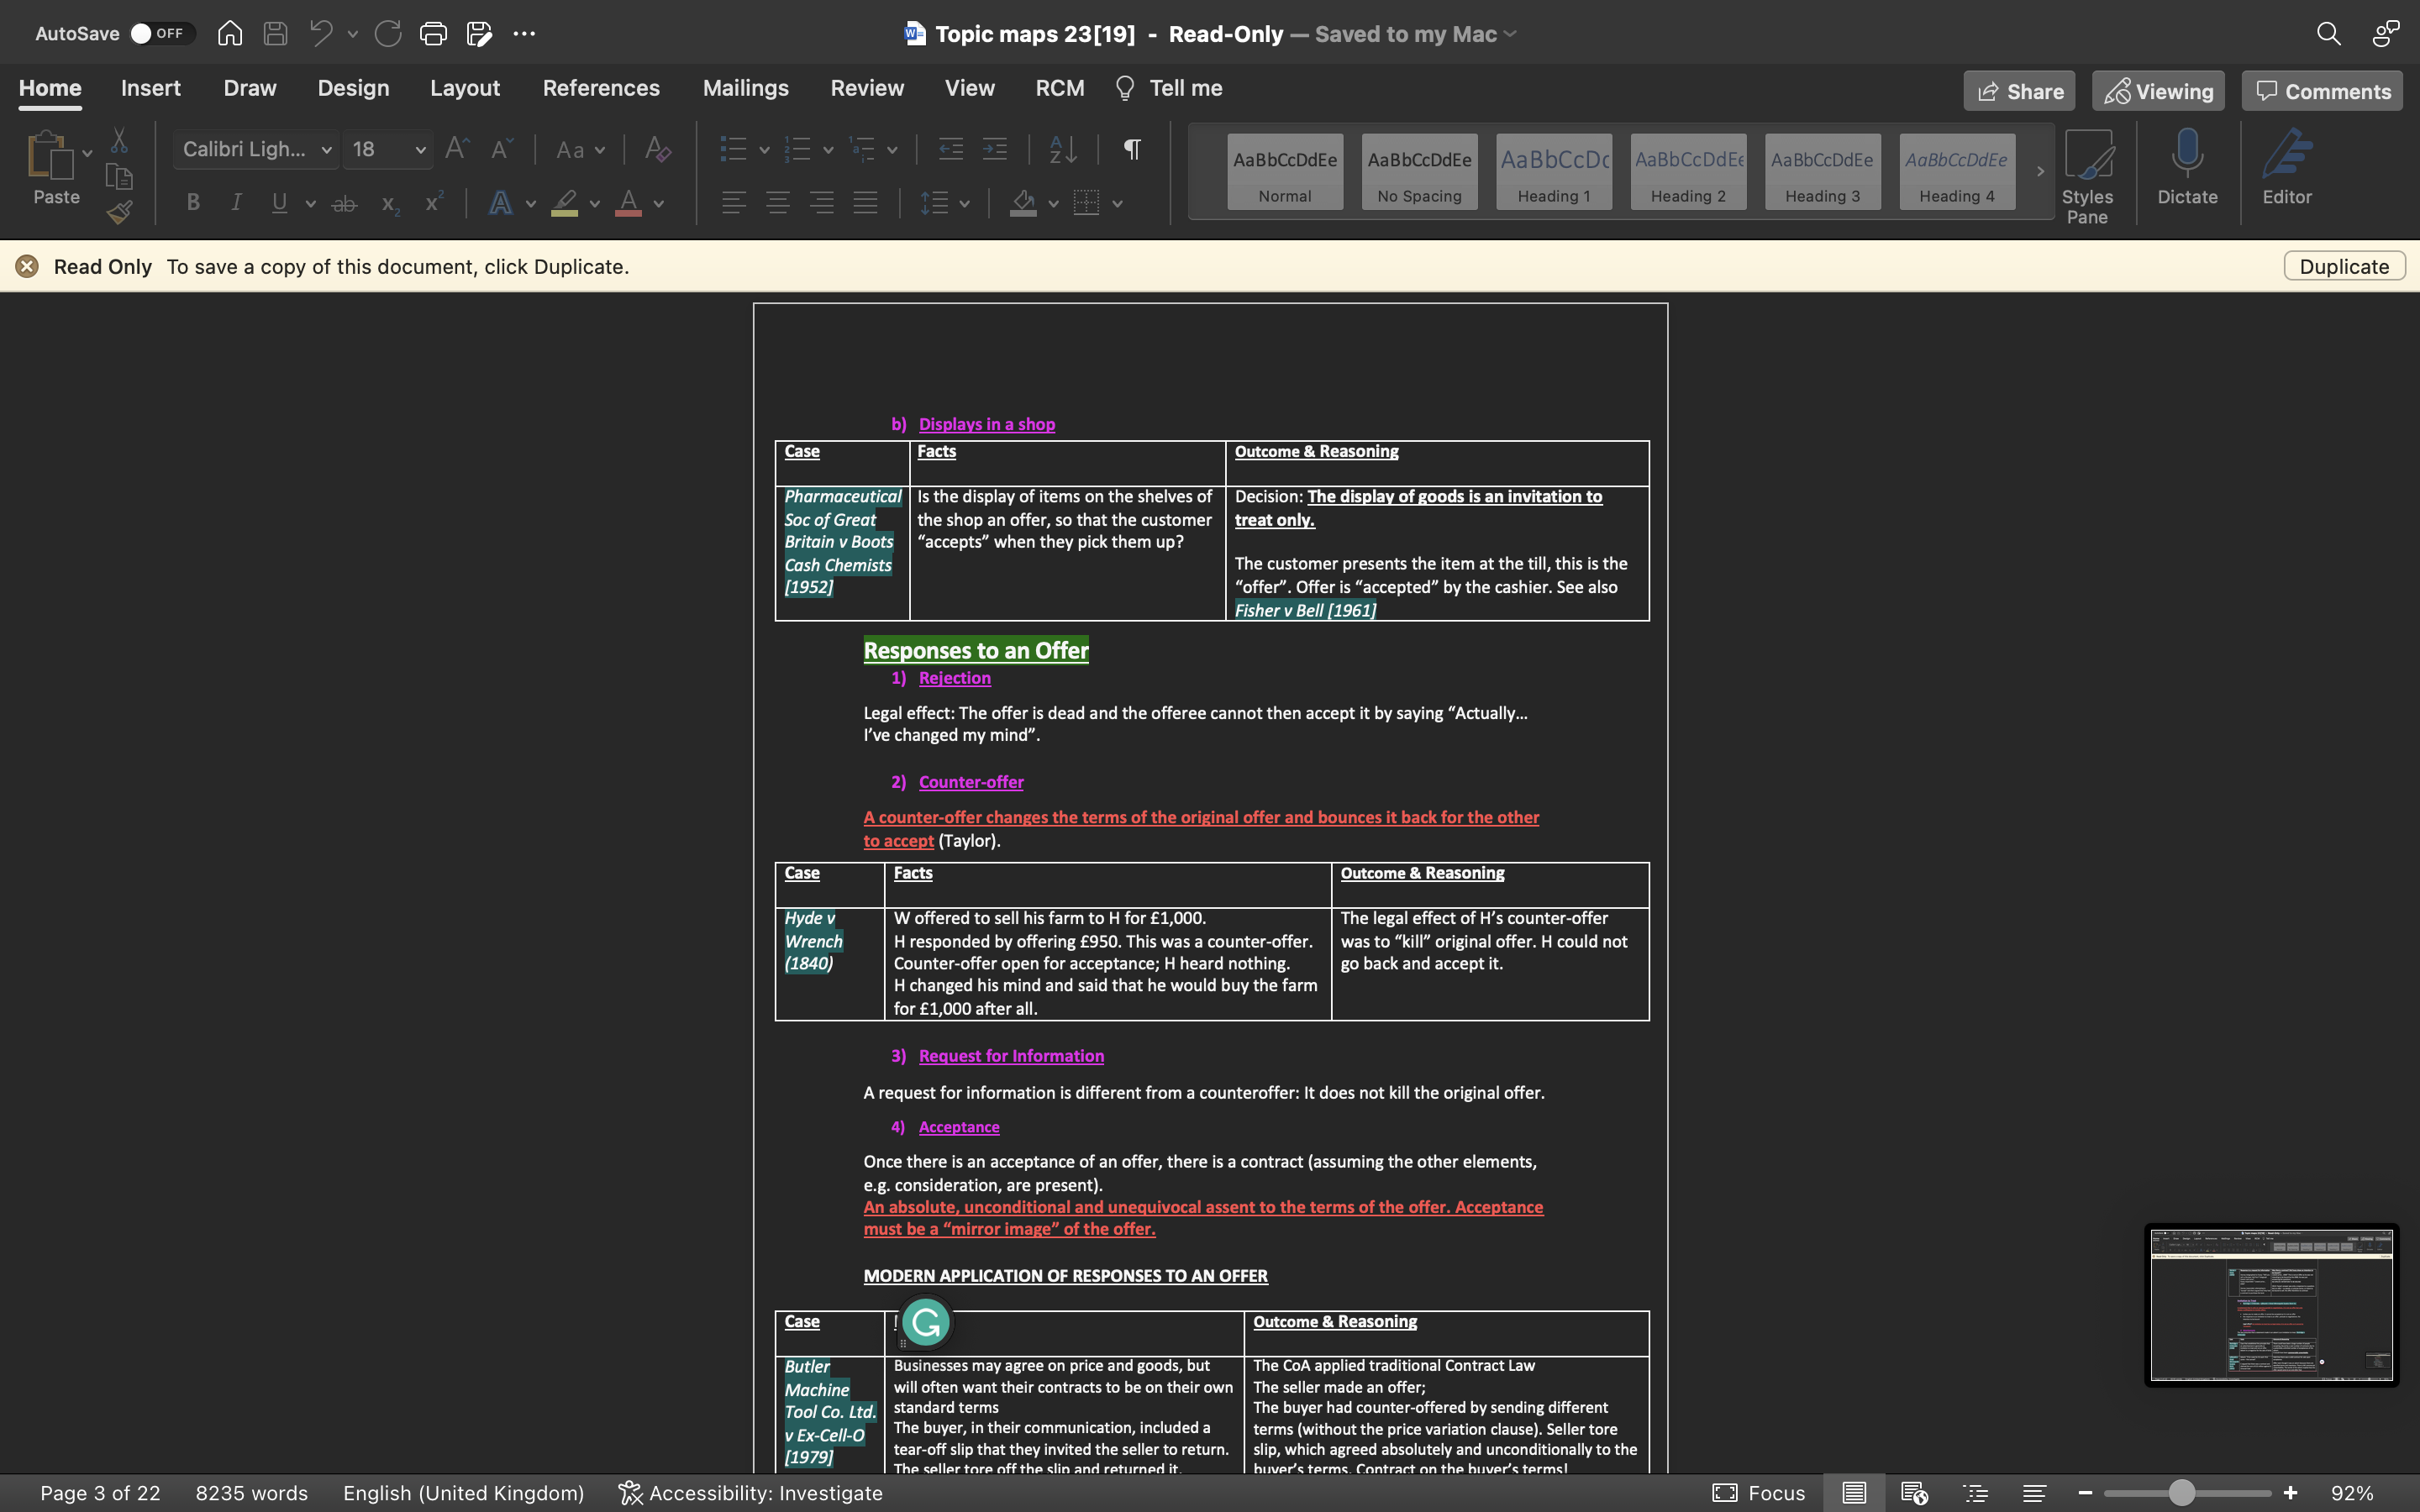
Task: Open the font name dropdown
Action: coord(326,150)
